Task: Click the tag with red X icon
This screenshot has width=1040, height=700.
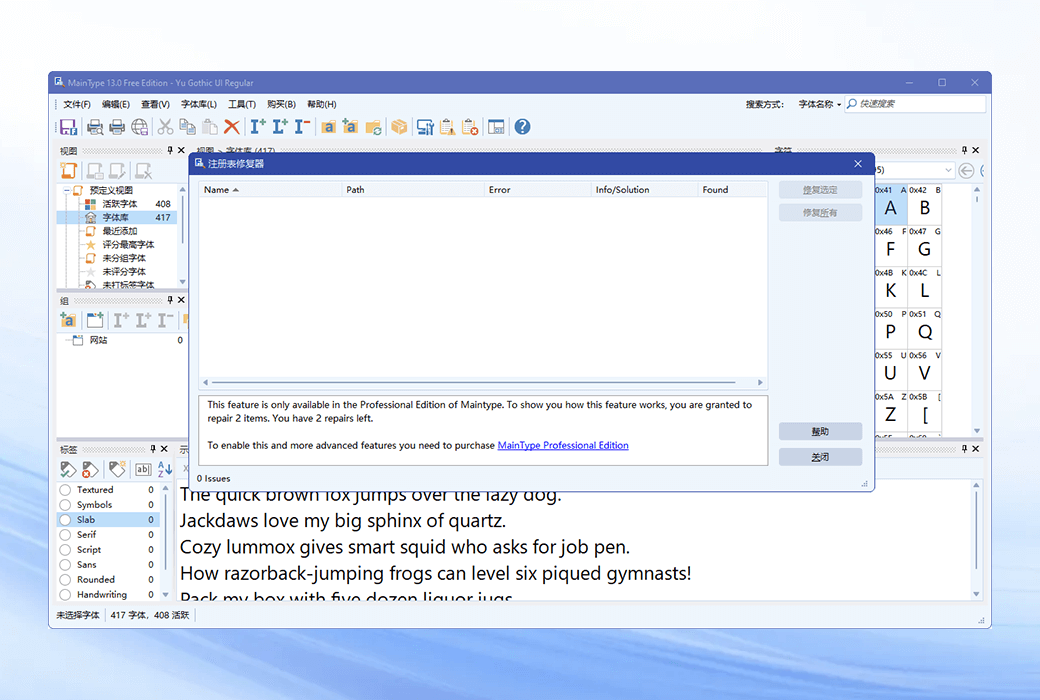Action: coord(90,469)
